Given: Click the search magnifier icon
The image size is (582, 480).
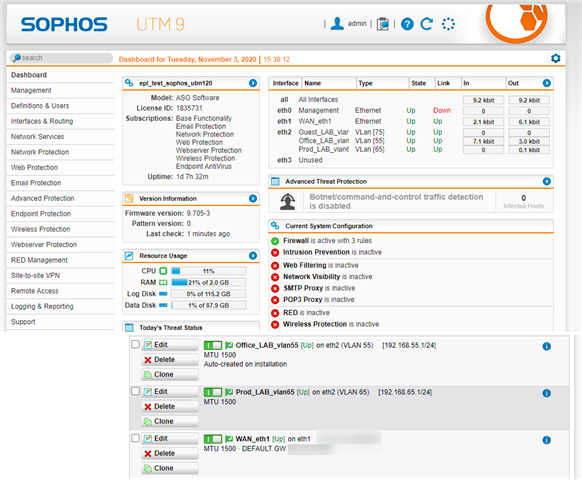Looking at the screenshot, I should coord(17,58).
